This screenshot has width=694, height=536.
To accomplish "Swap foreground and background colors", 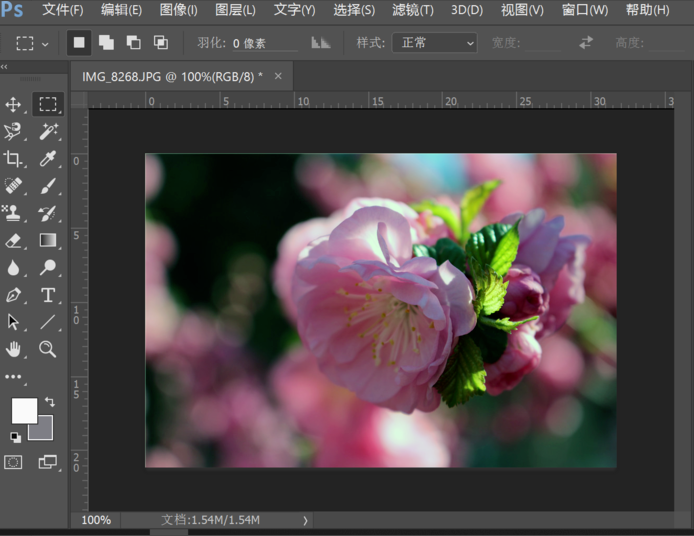I will [x=49, y=402].
